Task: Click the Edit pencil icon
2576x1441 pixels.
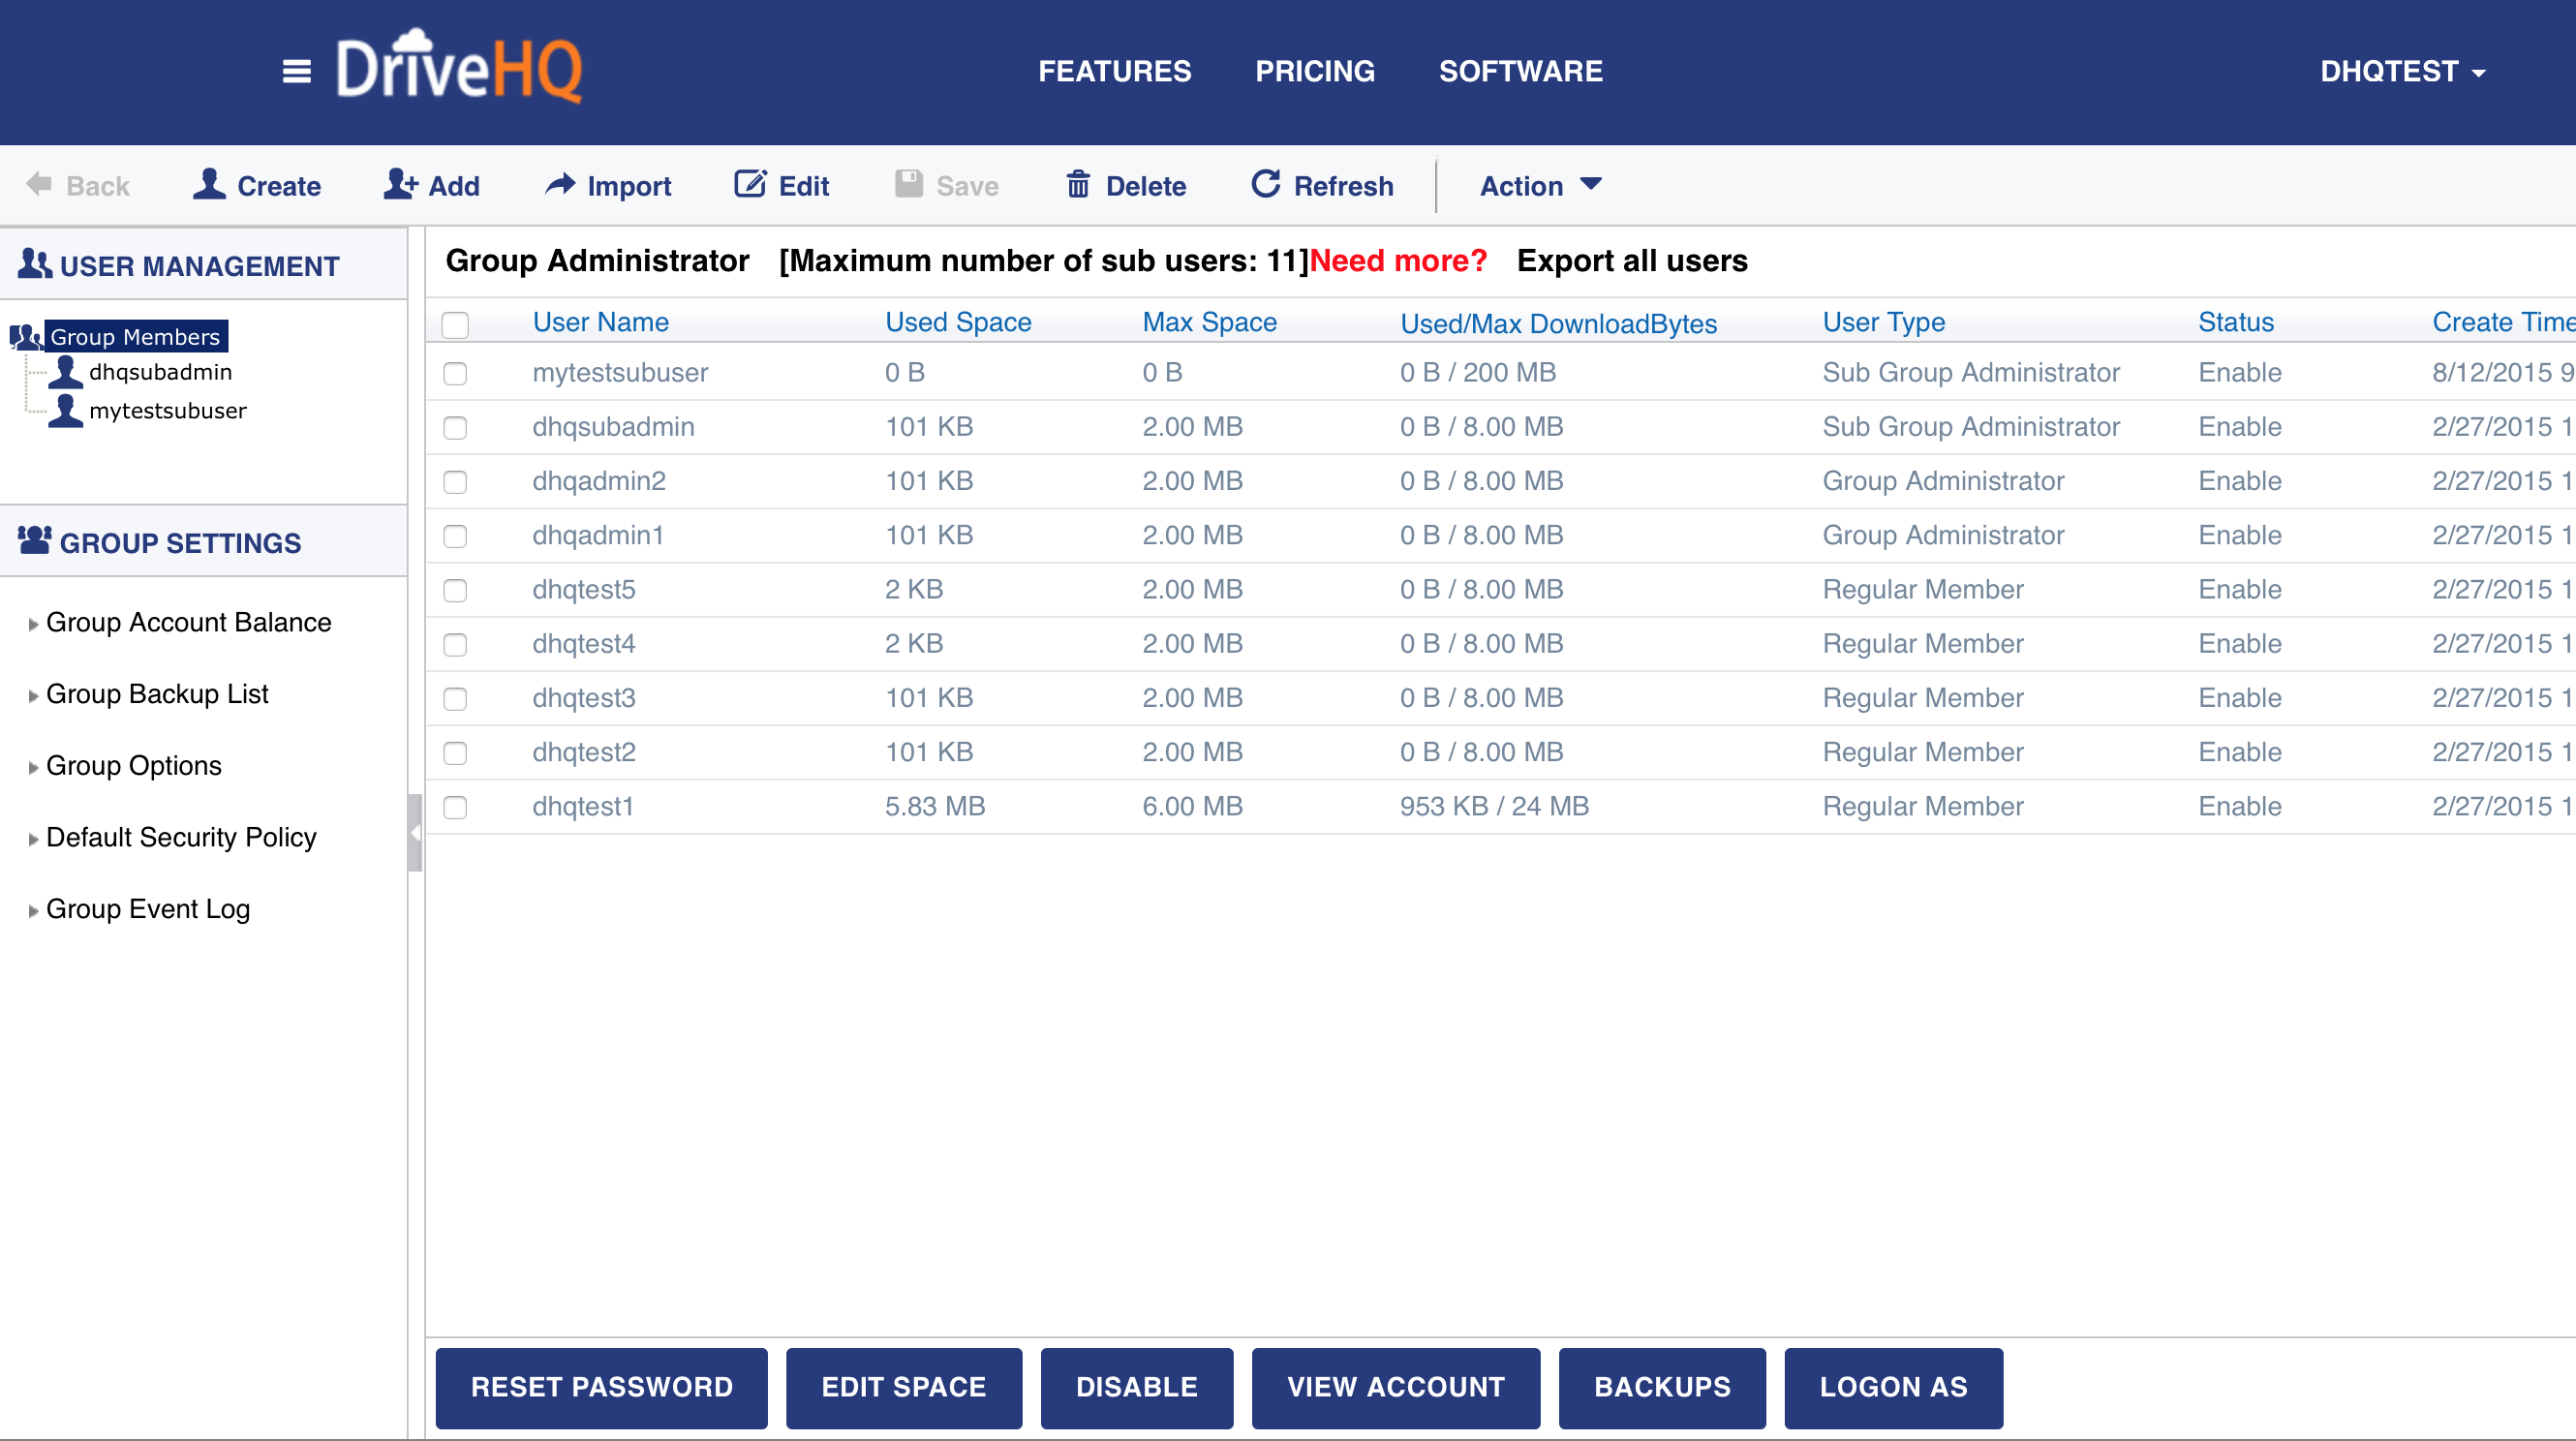Action: 750,185
